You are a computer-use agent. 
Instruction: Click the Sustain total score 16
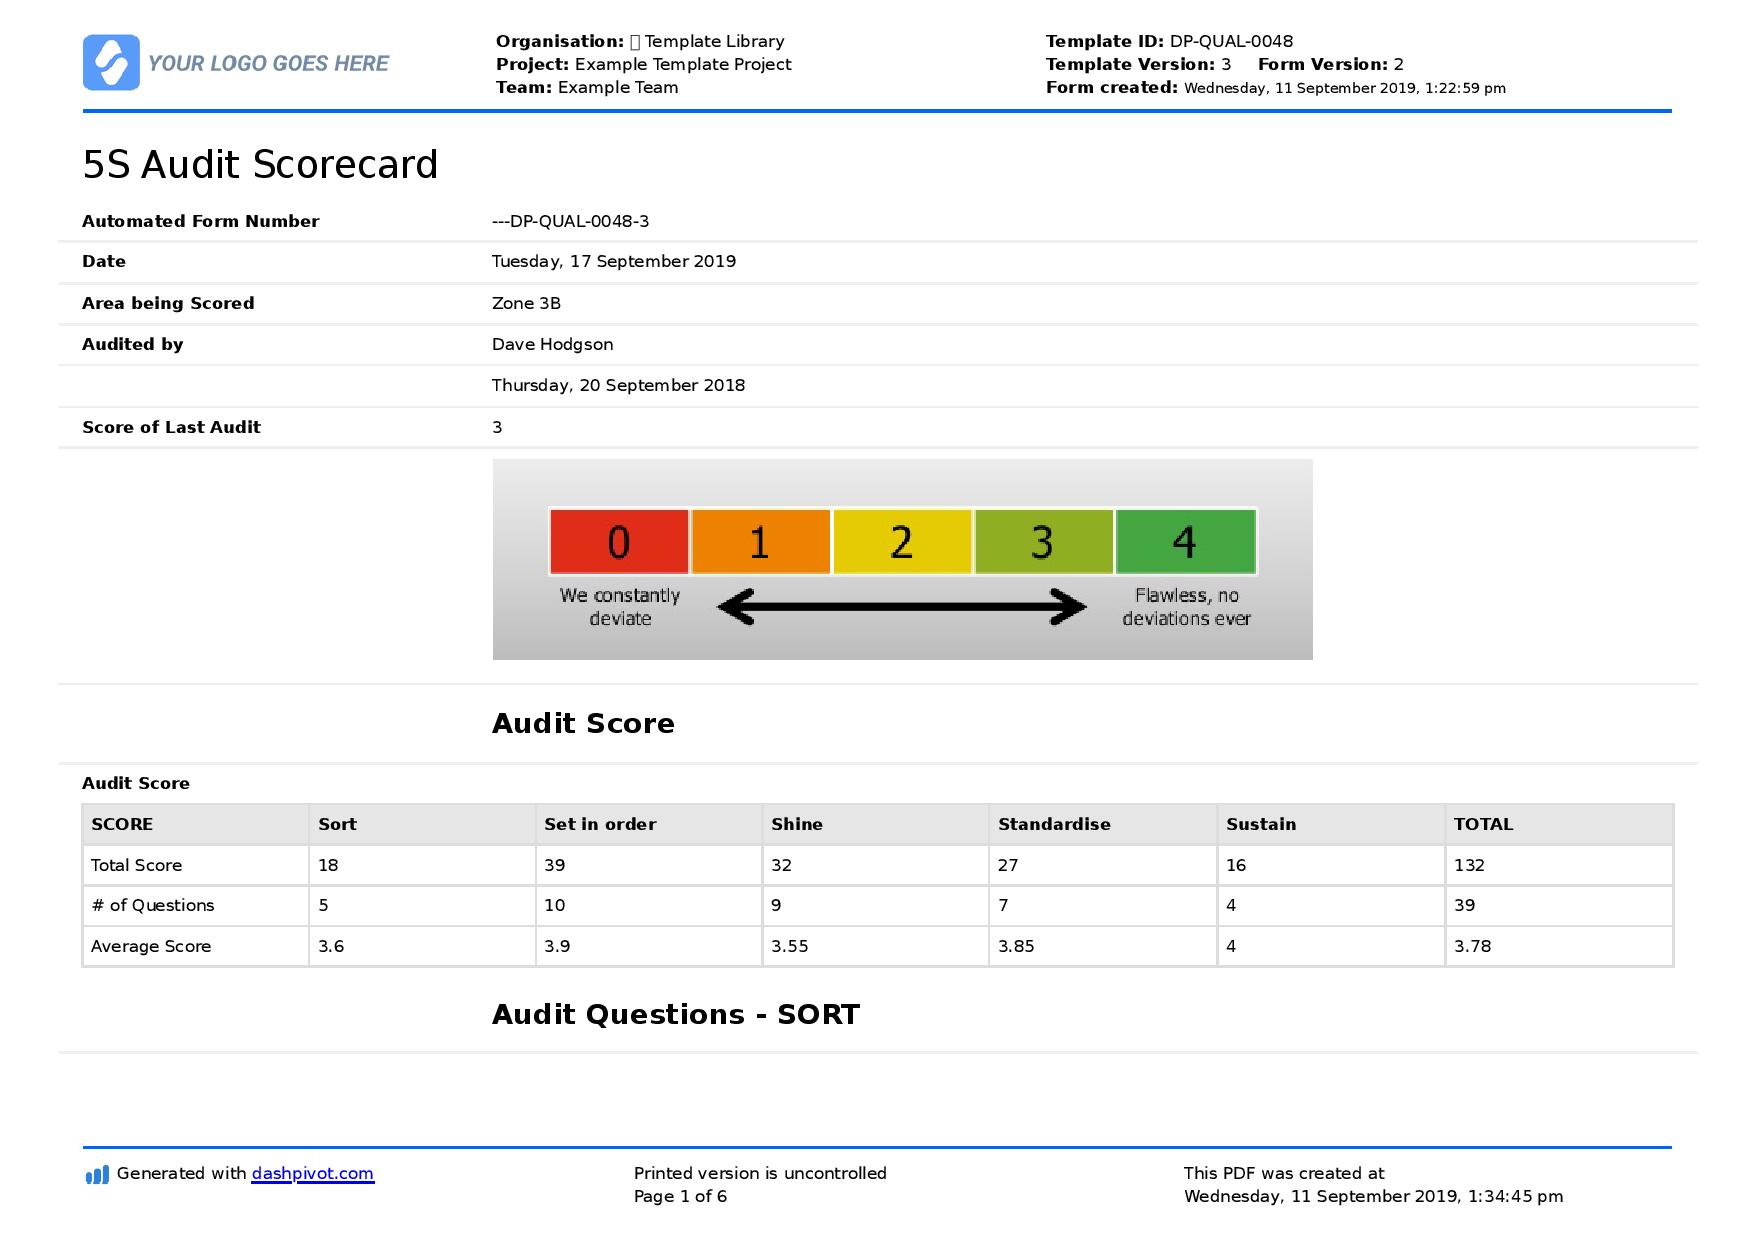(x=1236, y=865)
